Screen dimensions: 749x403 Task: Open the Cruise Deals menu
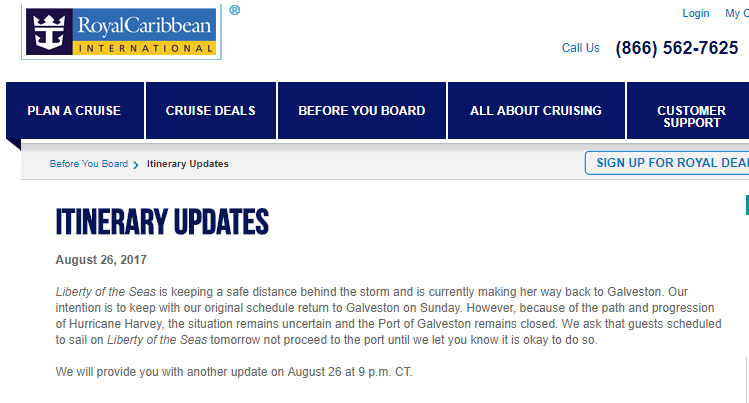pos(211,110)
